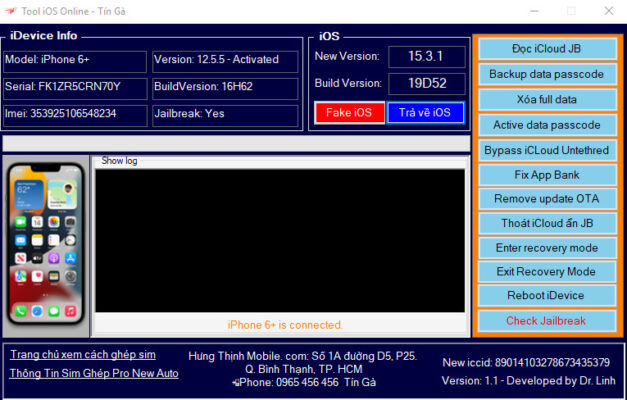Image resolution: width=627 pixels, height=400 pixels.
Task: Click the Show log label
Action: coord(119,161)
